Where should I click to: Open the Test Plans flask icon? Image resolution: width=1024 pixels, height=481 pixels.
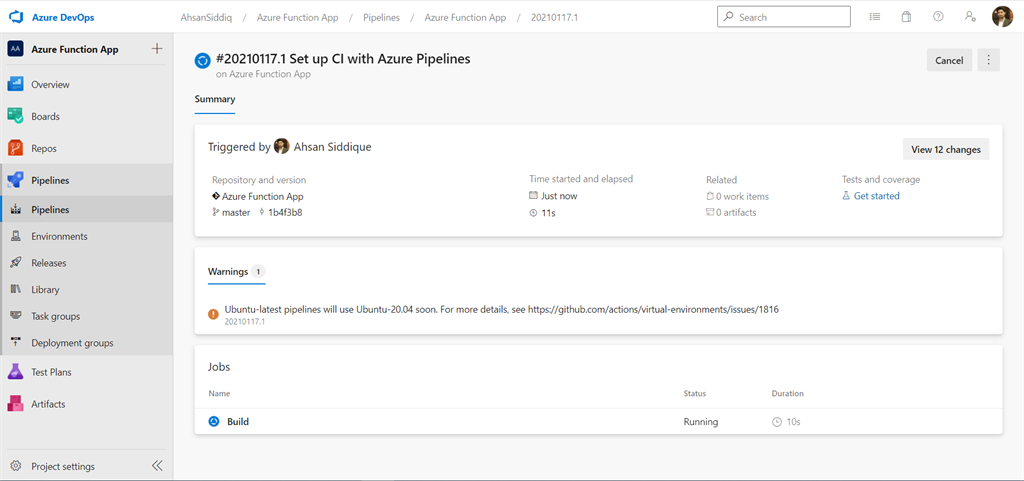(x=16, y=372)
